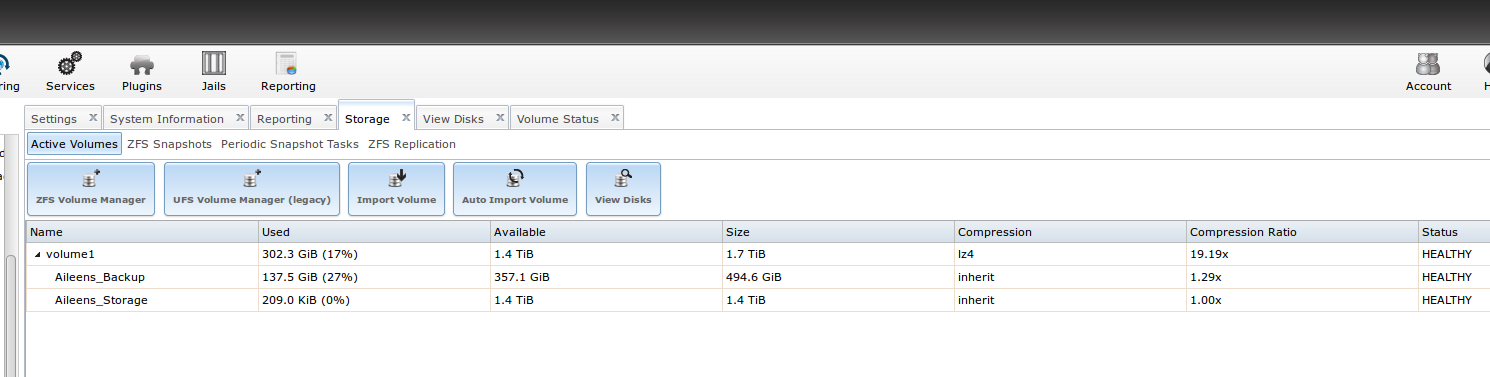
Task: Collapse the volume1 tree node
Action: pos(38,255)
